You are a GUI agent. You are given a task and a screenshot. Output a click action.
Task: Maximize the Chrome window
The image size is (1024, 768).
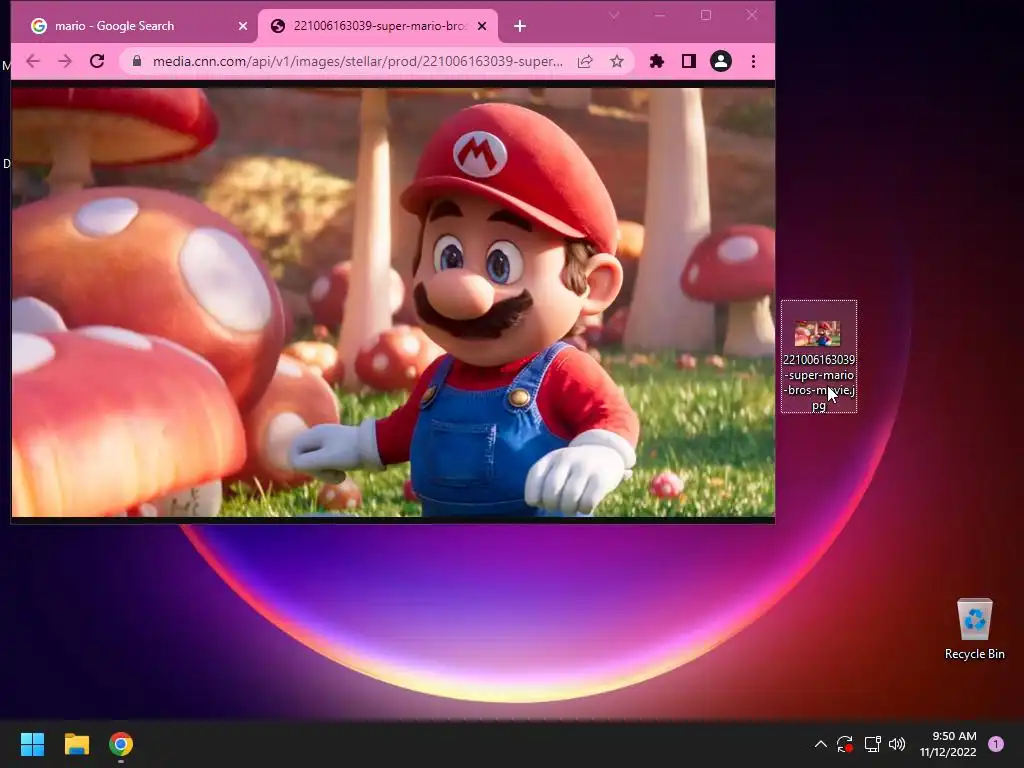click(x=706, y=15)
